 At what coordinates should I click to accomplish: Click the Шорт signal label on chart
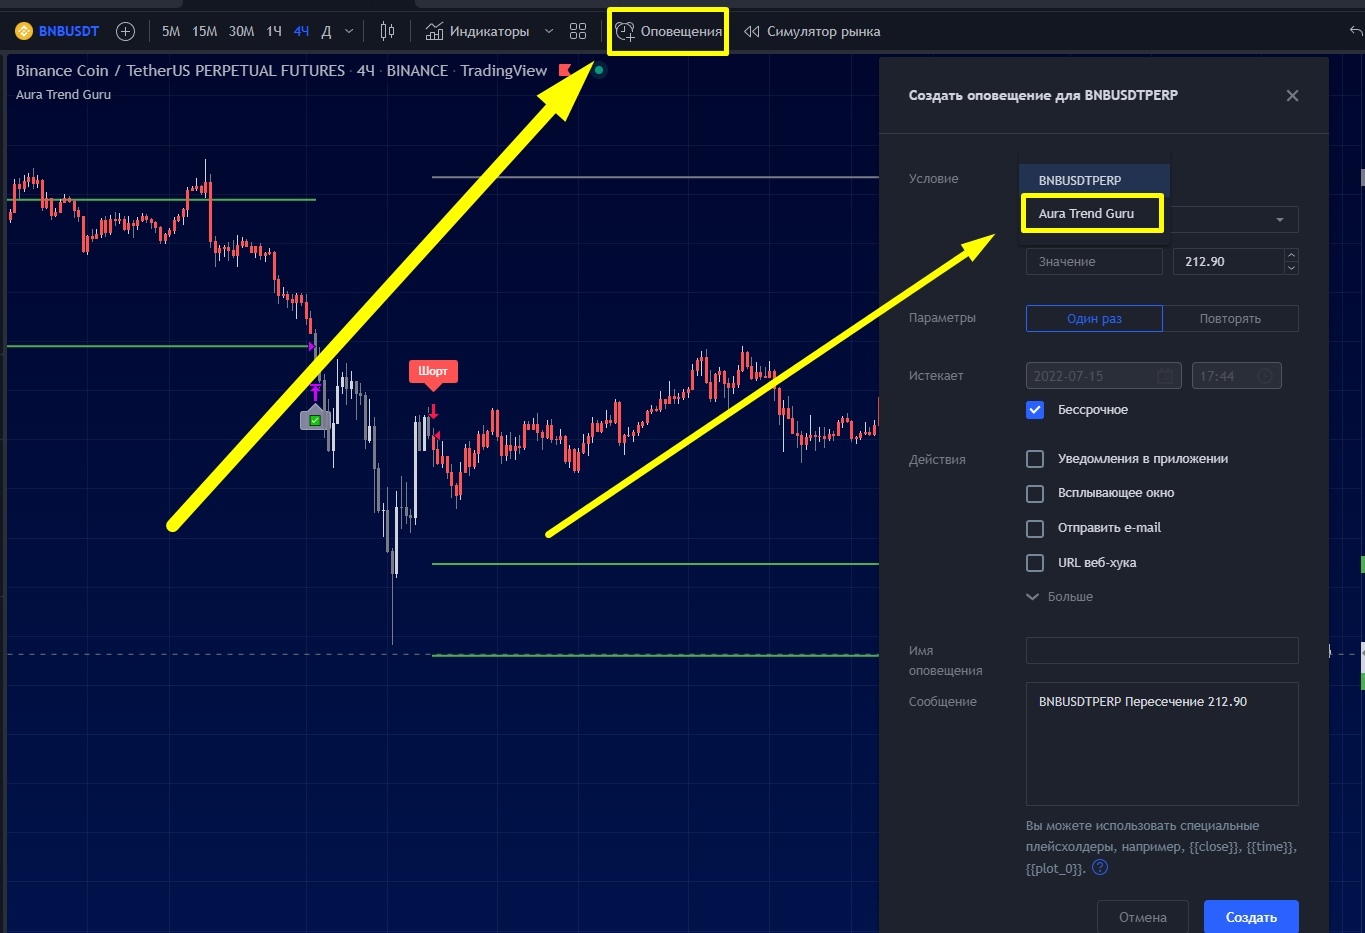433,371
